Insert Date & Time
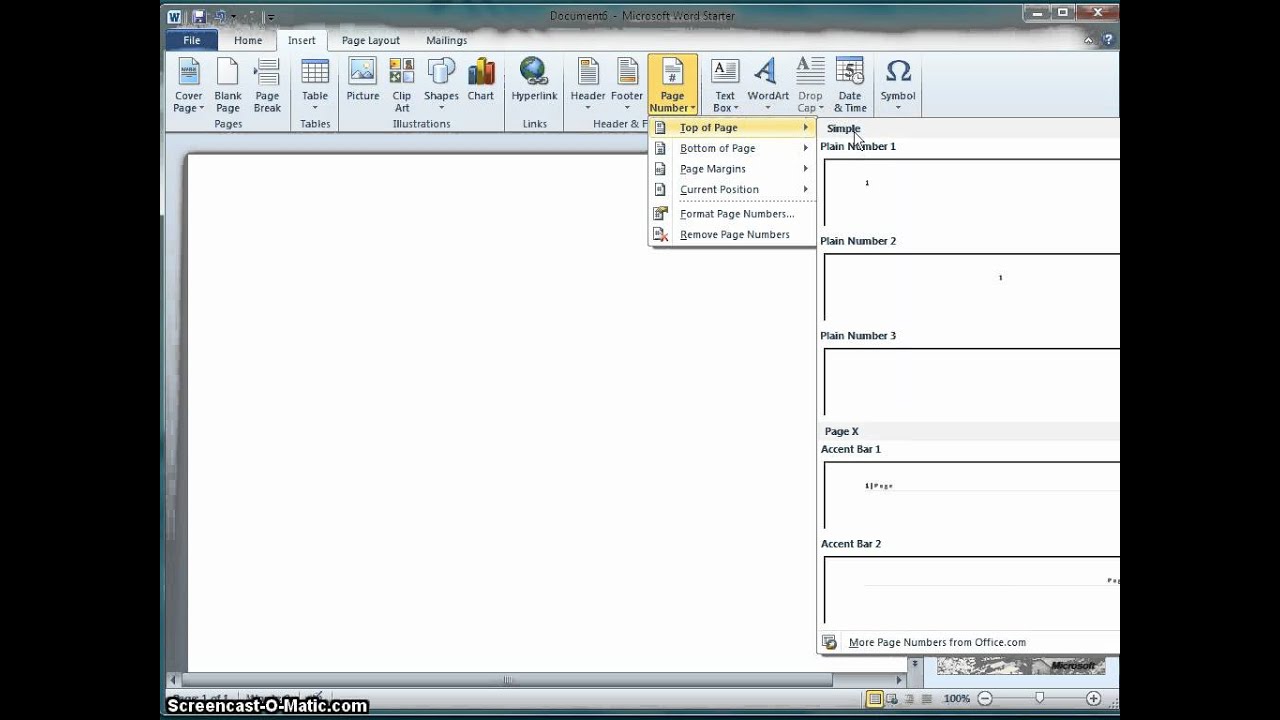This screenshot has height=720, width=1280. coord(850,86)
